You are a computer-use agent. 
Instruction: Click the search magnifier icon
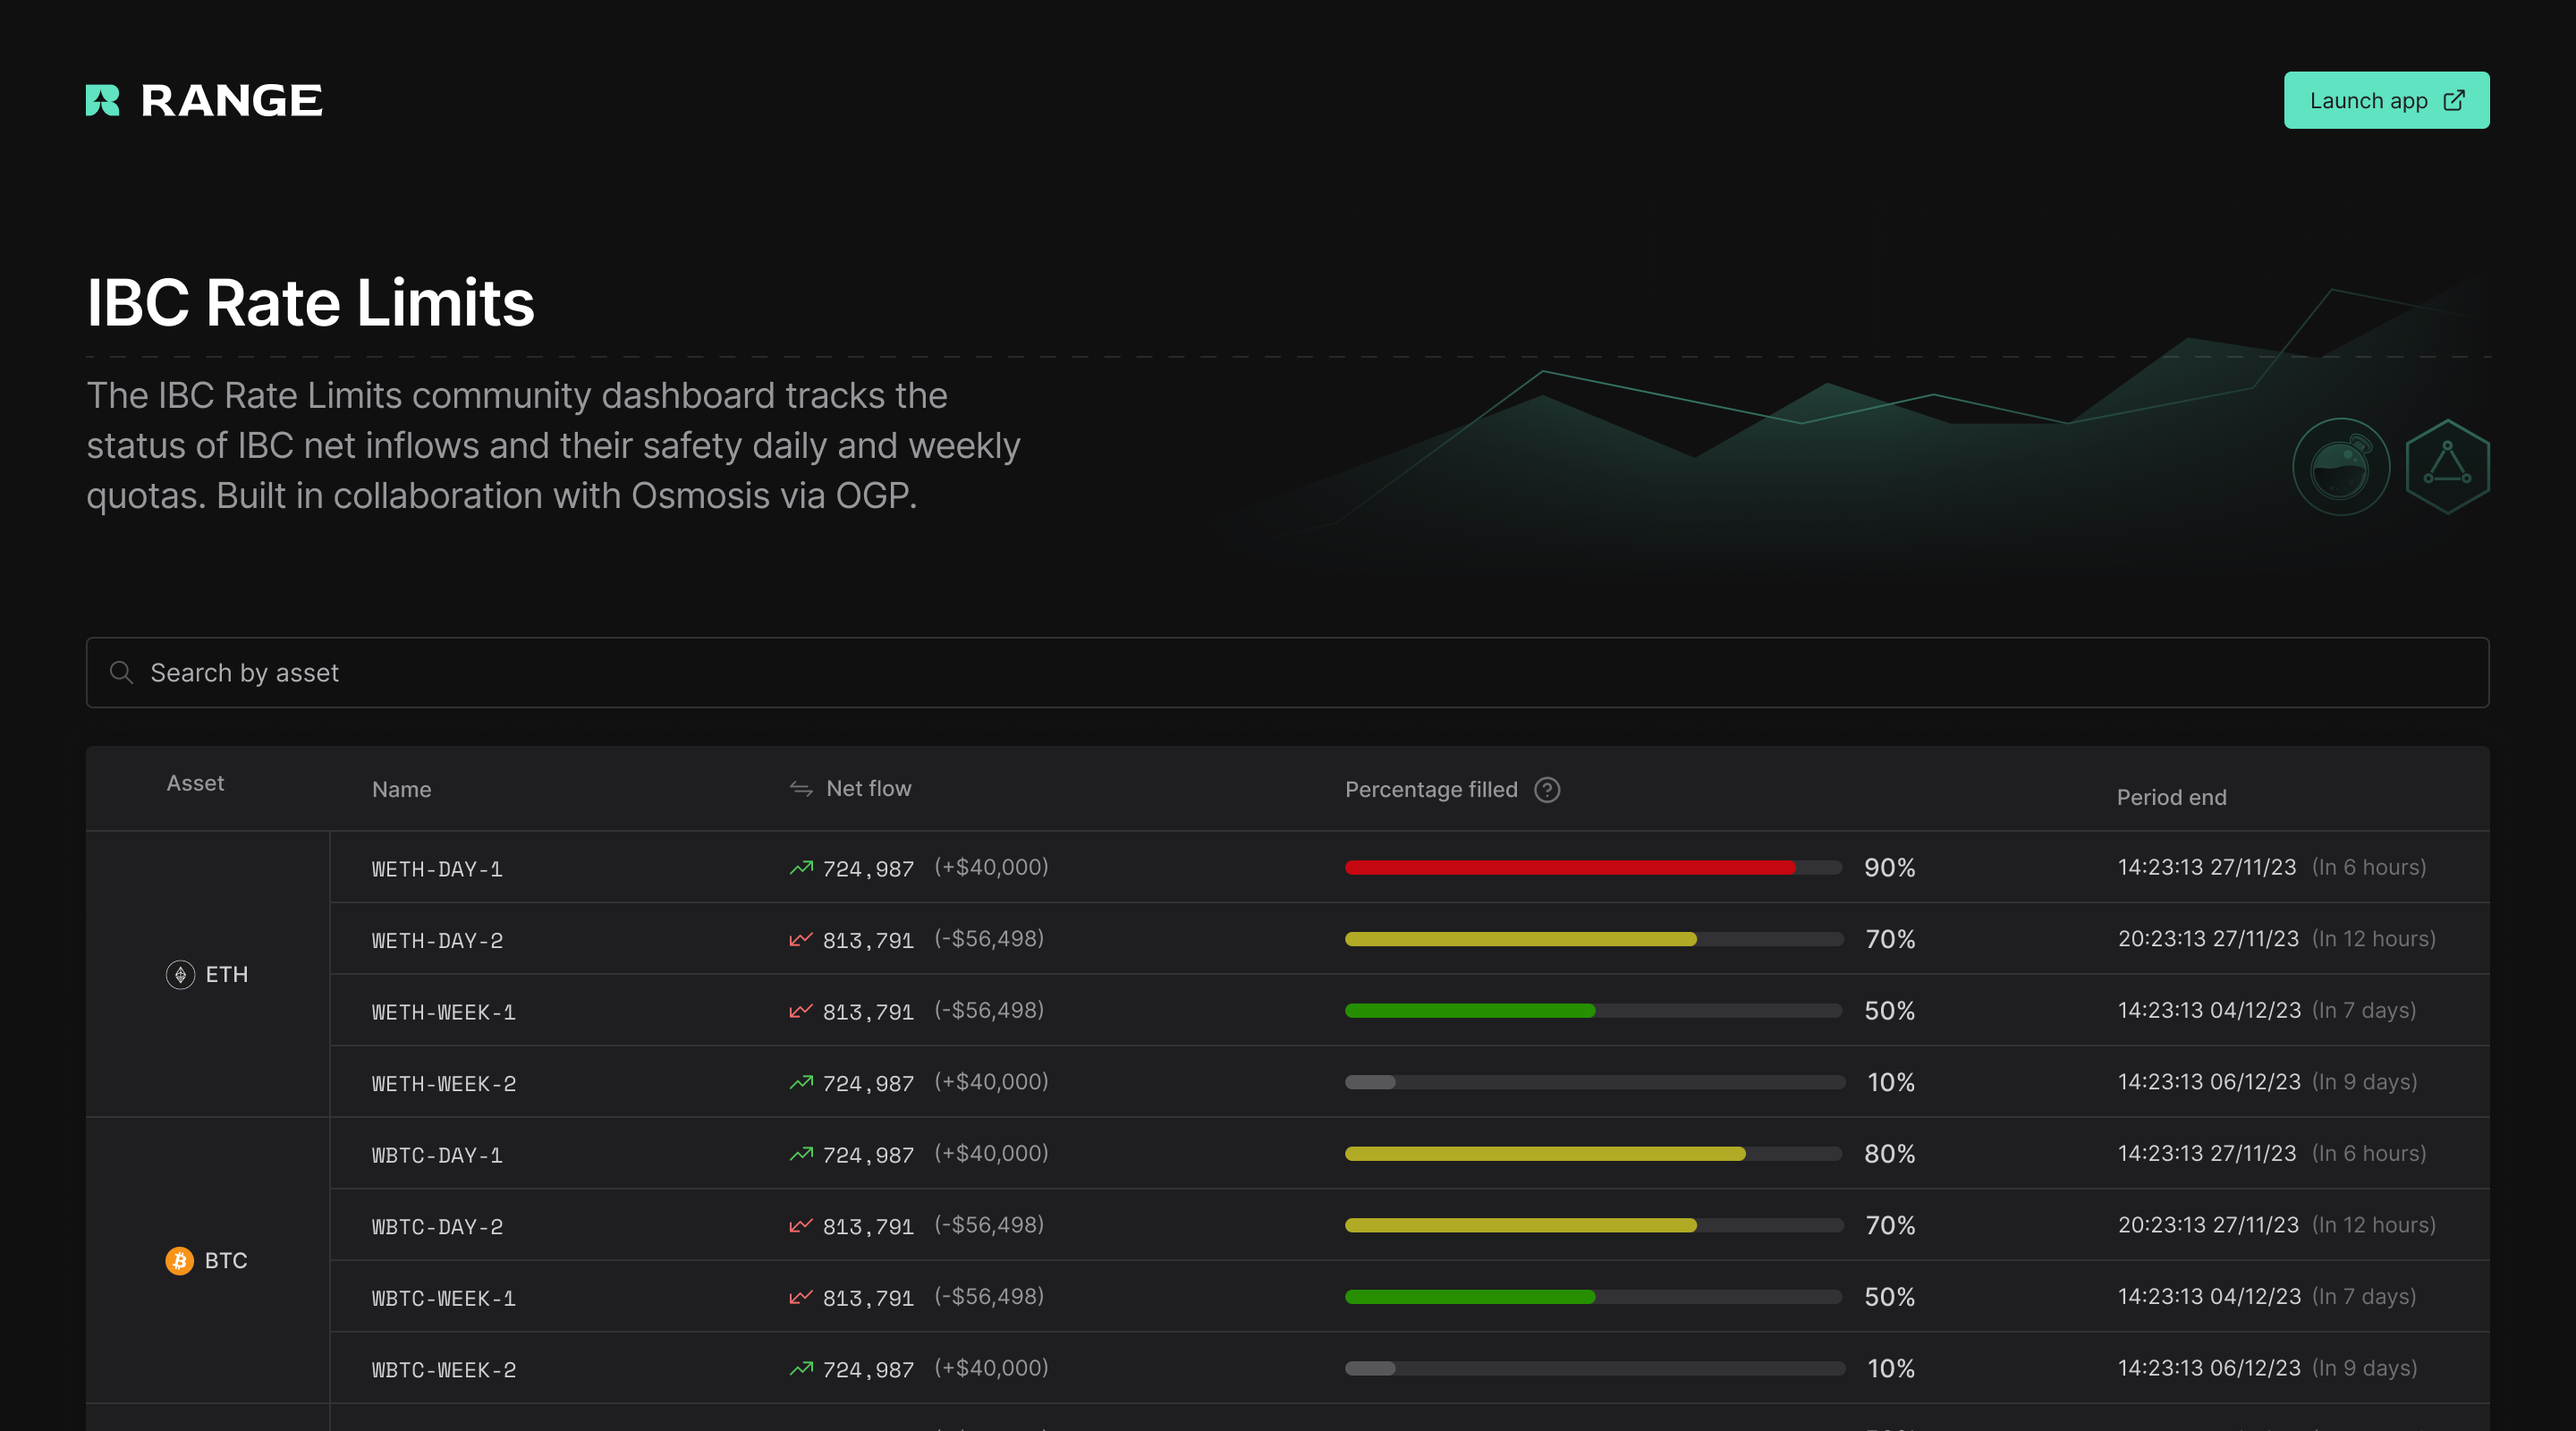click(121, 673)
